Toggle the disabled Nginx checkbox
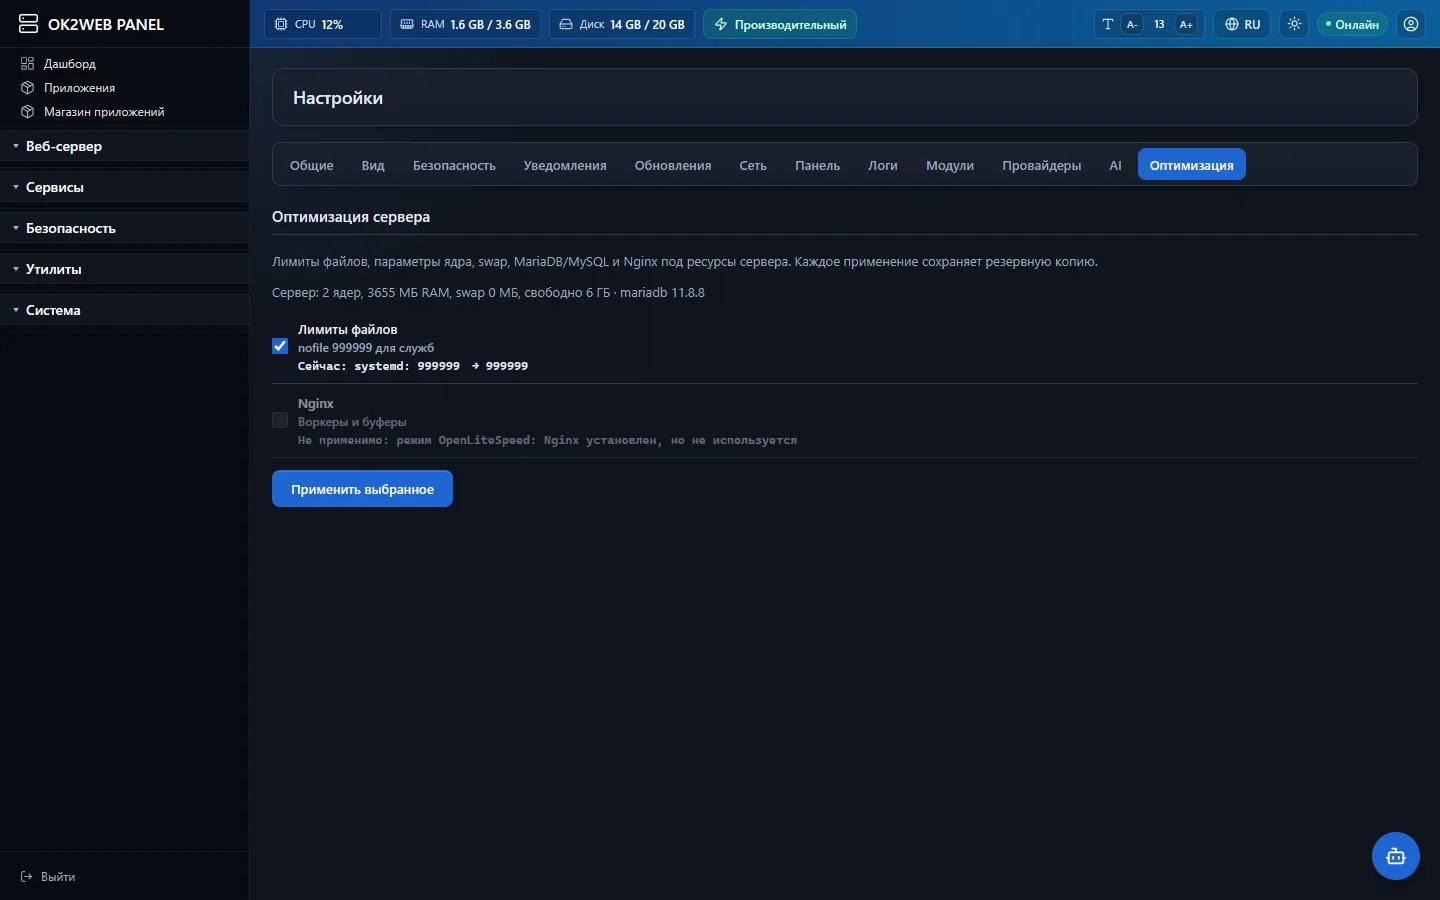 pyautogui.click(x=280, y=420)
